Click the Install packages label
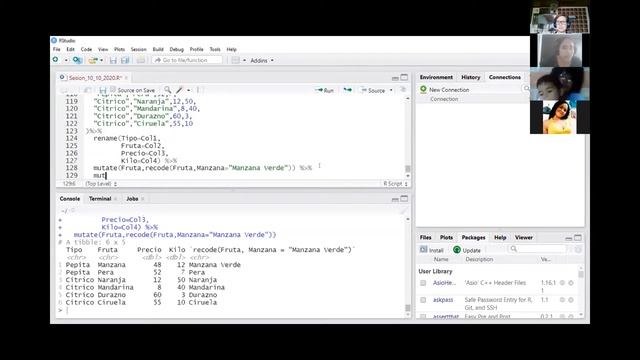 click(x=436, y=250)
